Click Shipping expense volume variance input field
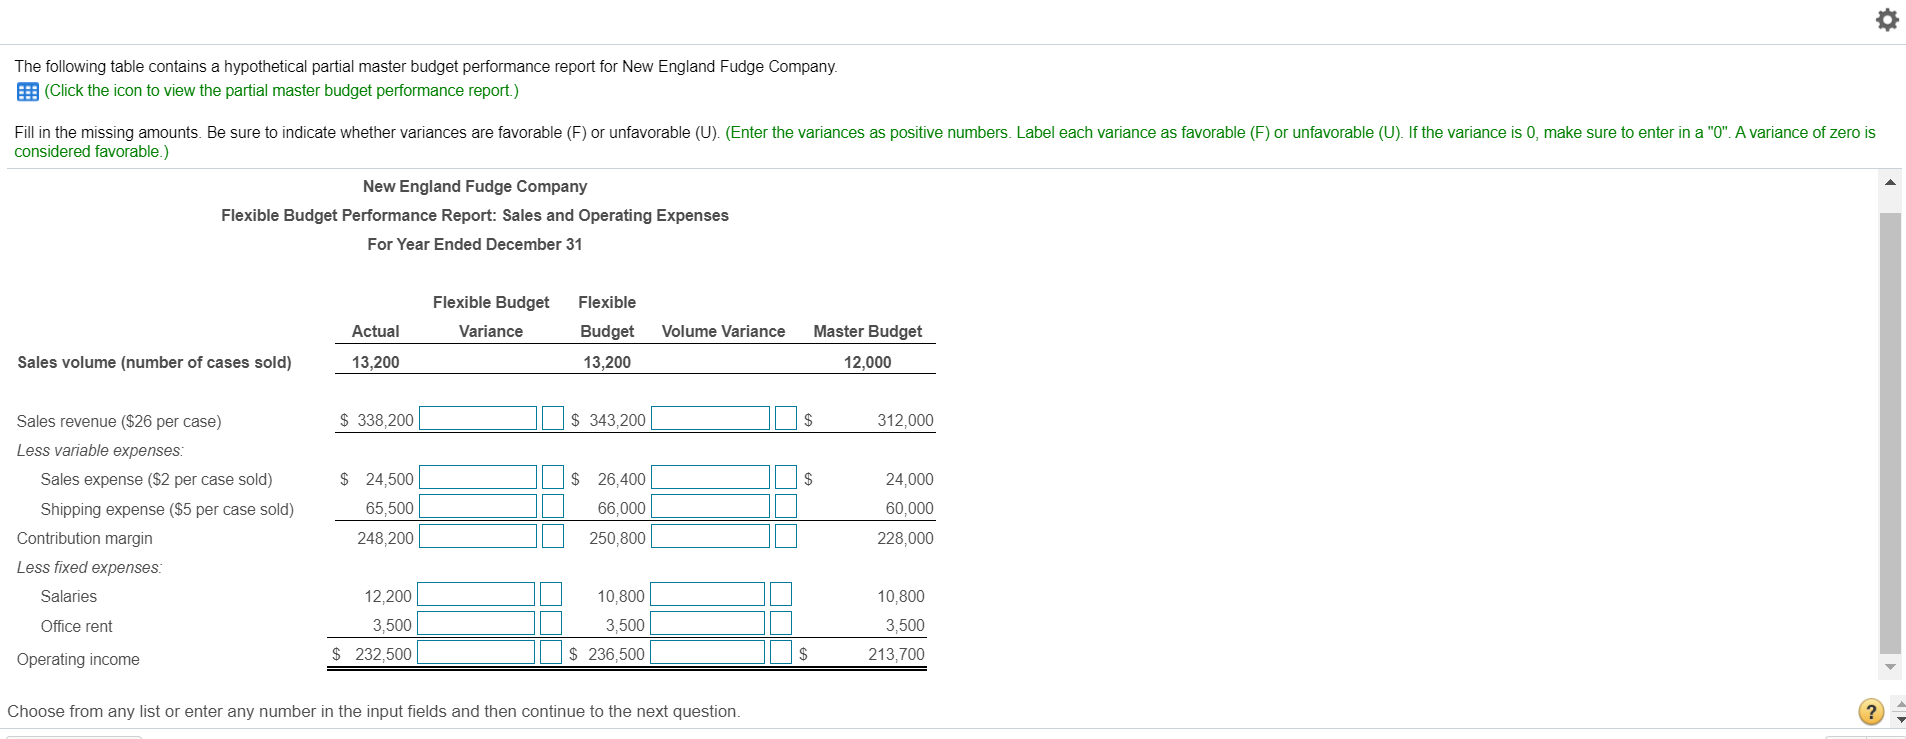 tap(710, 506)
